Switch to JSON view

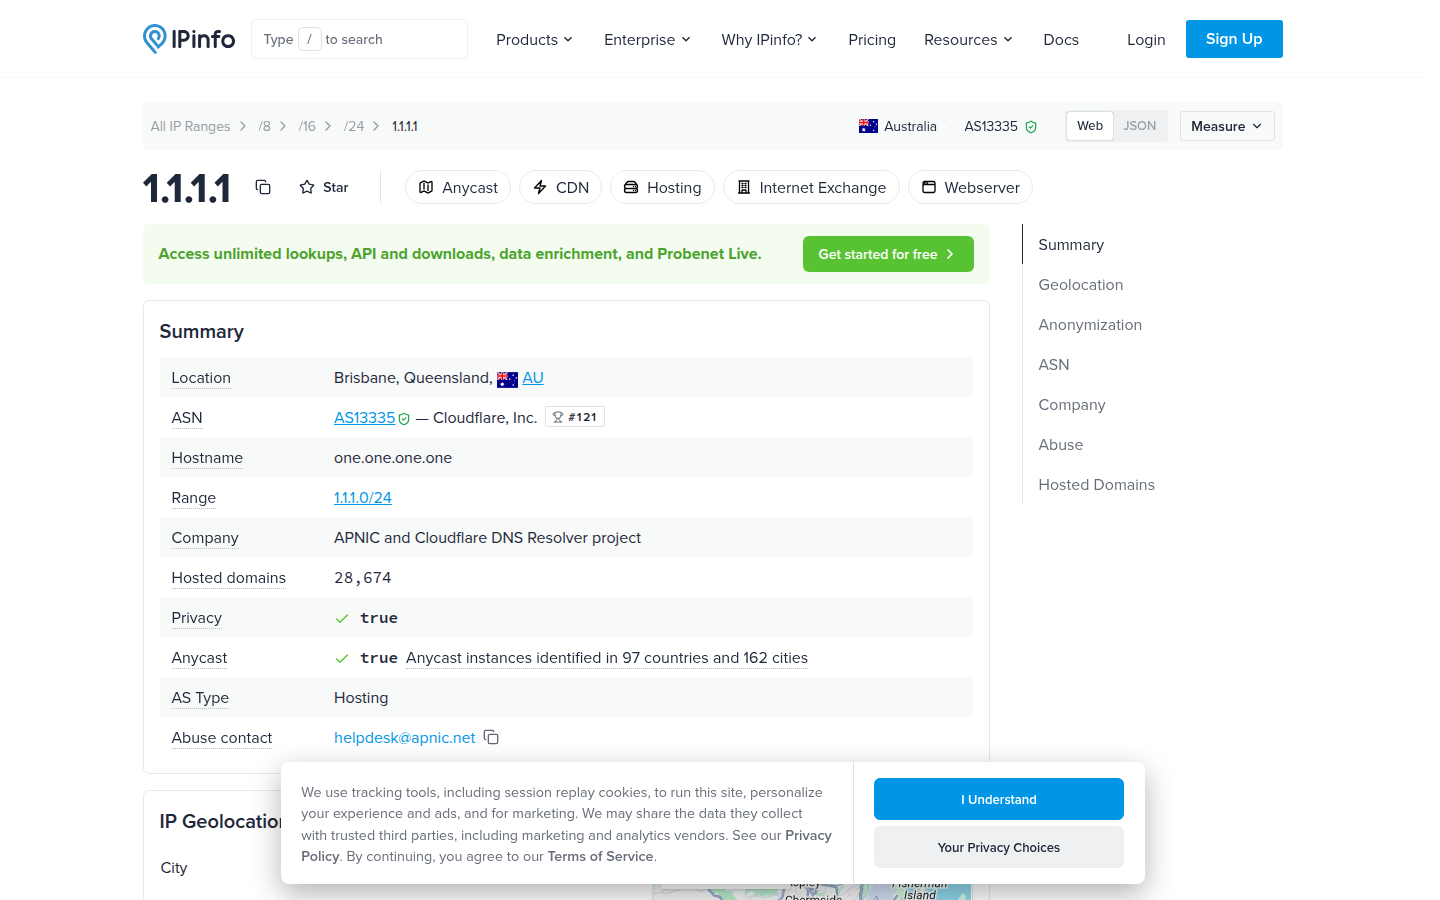tap(1139, 126)
